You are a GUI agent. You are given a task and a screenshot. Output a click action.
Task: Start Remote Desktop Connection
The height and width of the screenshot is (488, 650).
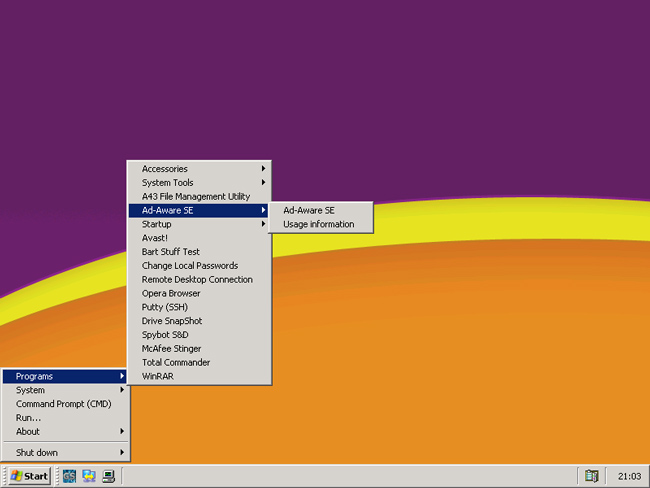pyautogui.click(x=199, y=279)
